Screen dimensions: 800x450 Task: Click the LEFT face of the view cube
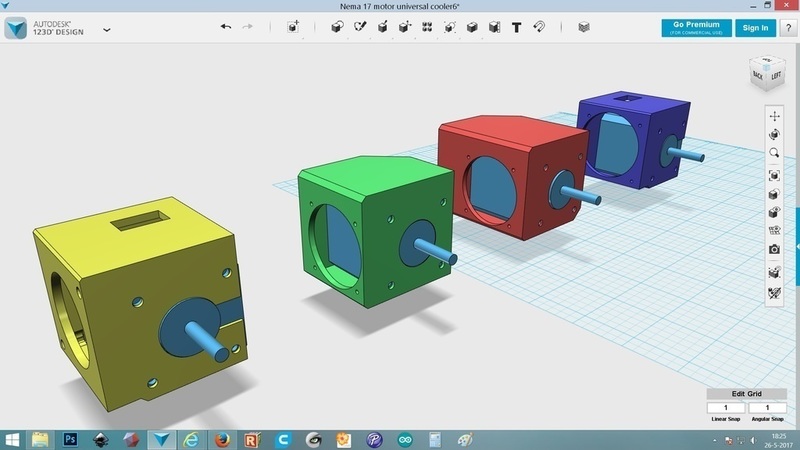(x=776, y=77)
